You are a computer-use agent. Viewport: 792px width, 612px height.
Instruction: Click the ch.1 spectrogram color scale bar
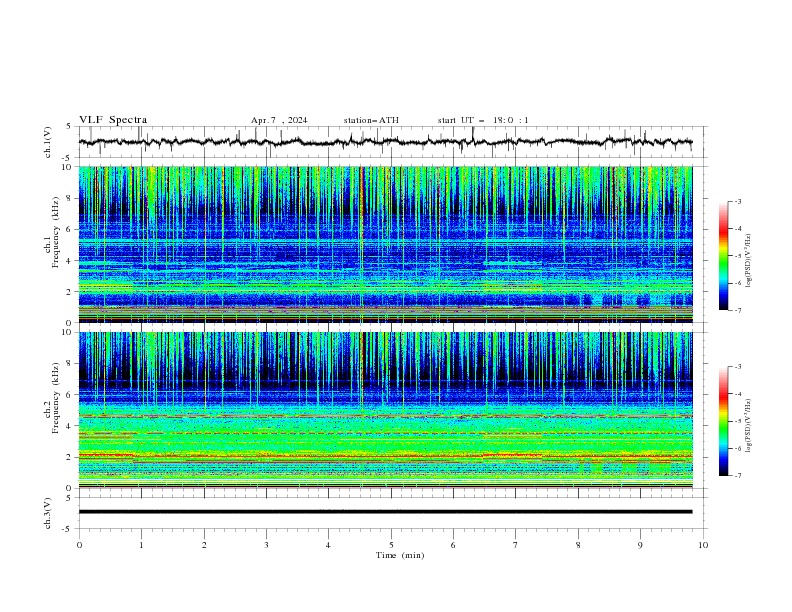[x=723, y=256]
